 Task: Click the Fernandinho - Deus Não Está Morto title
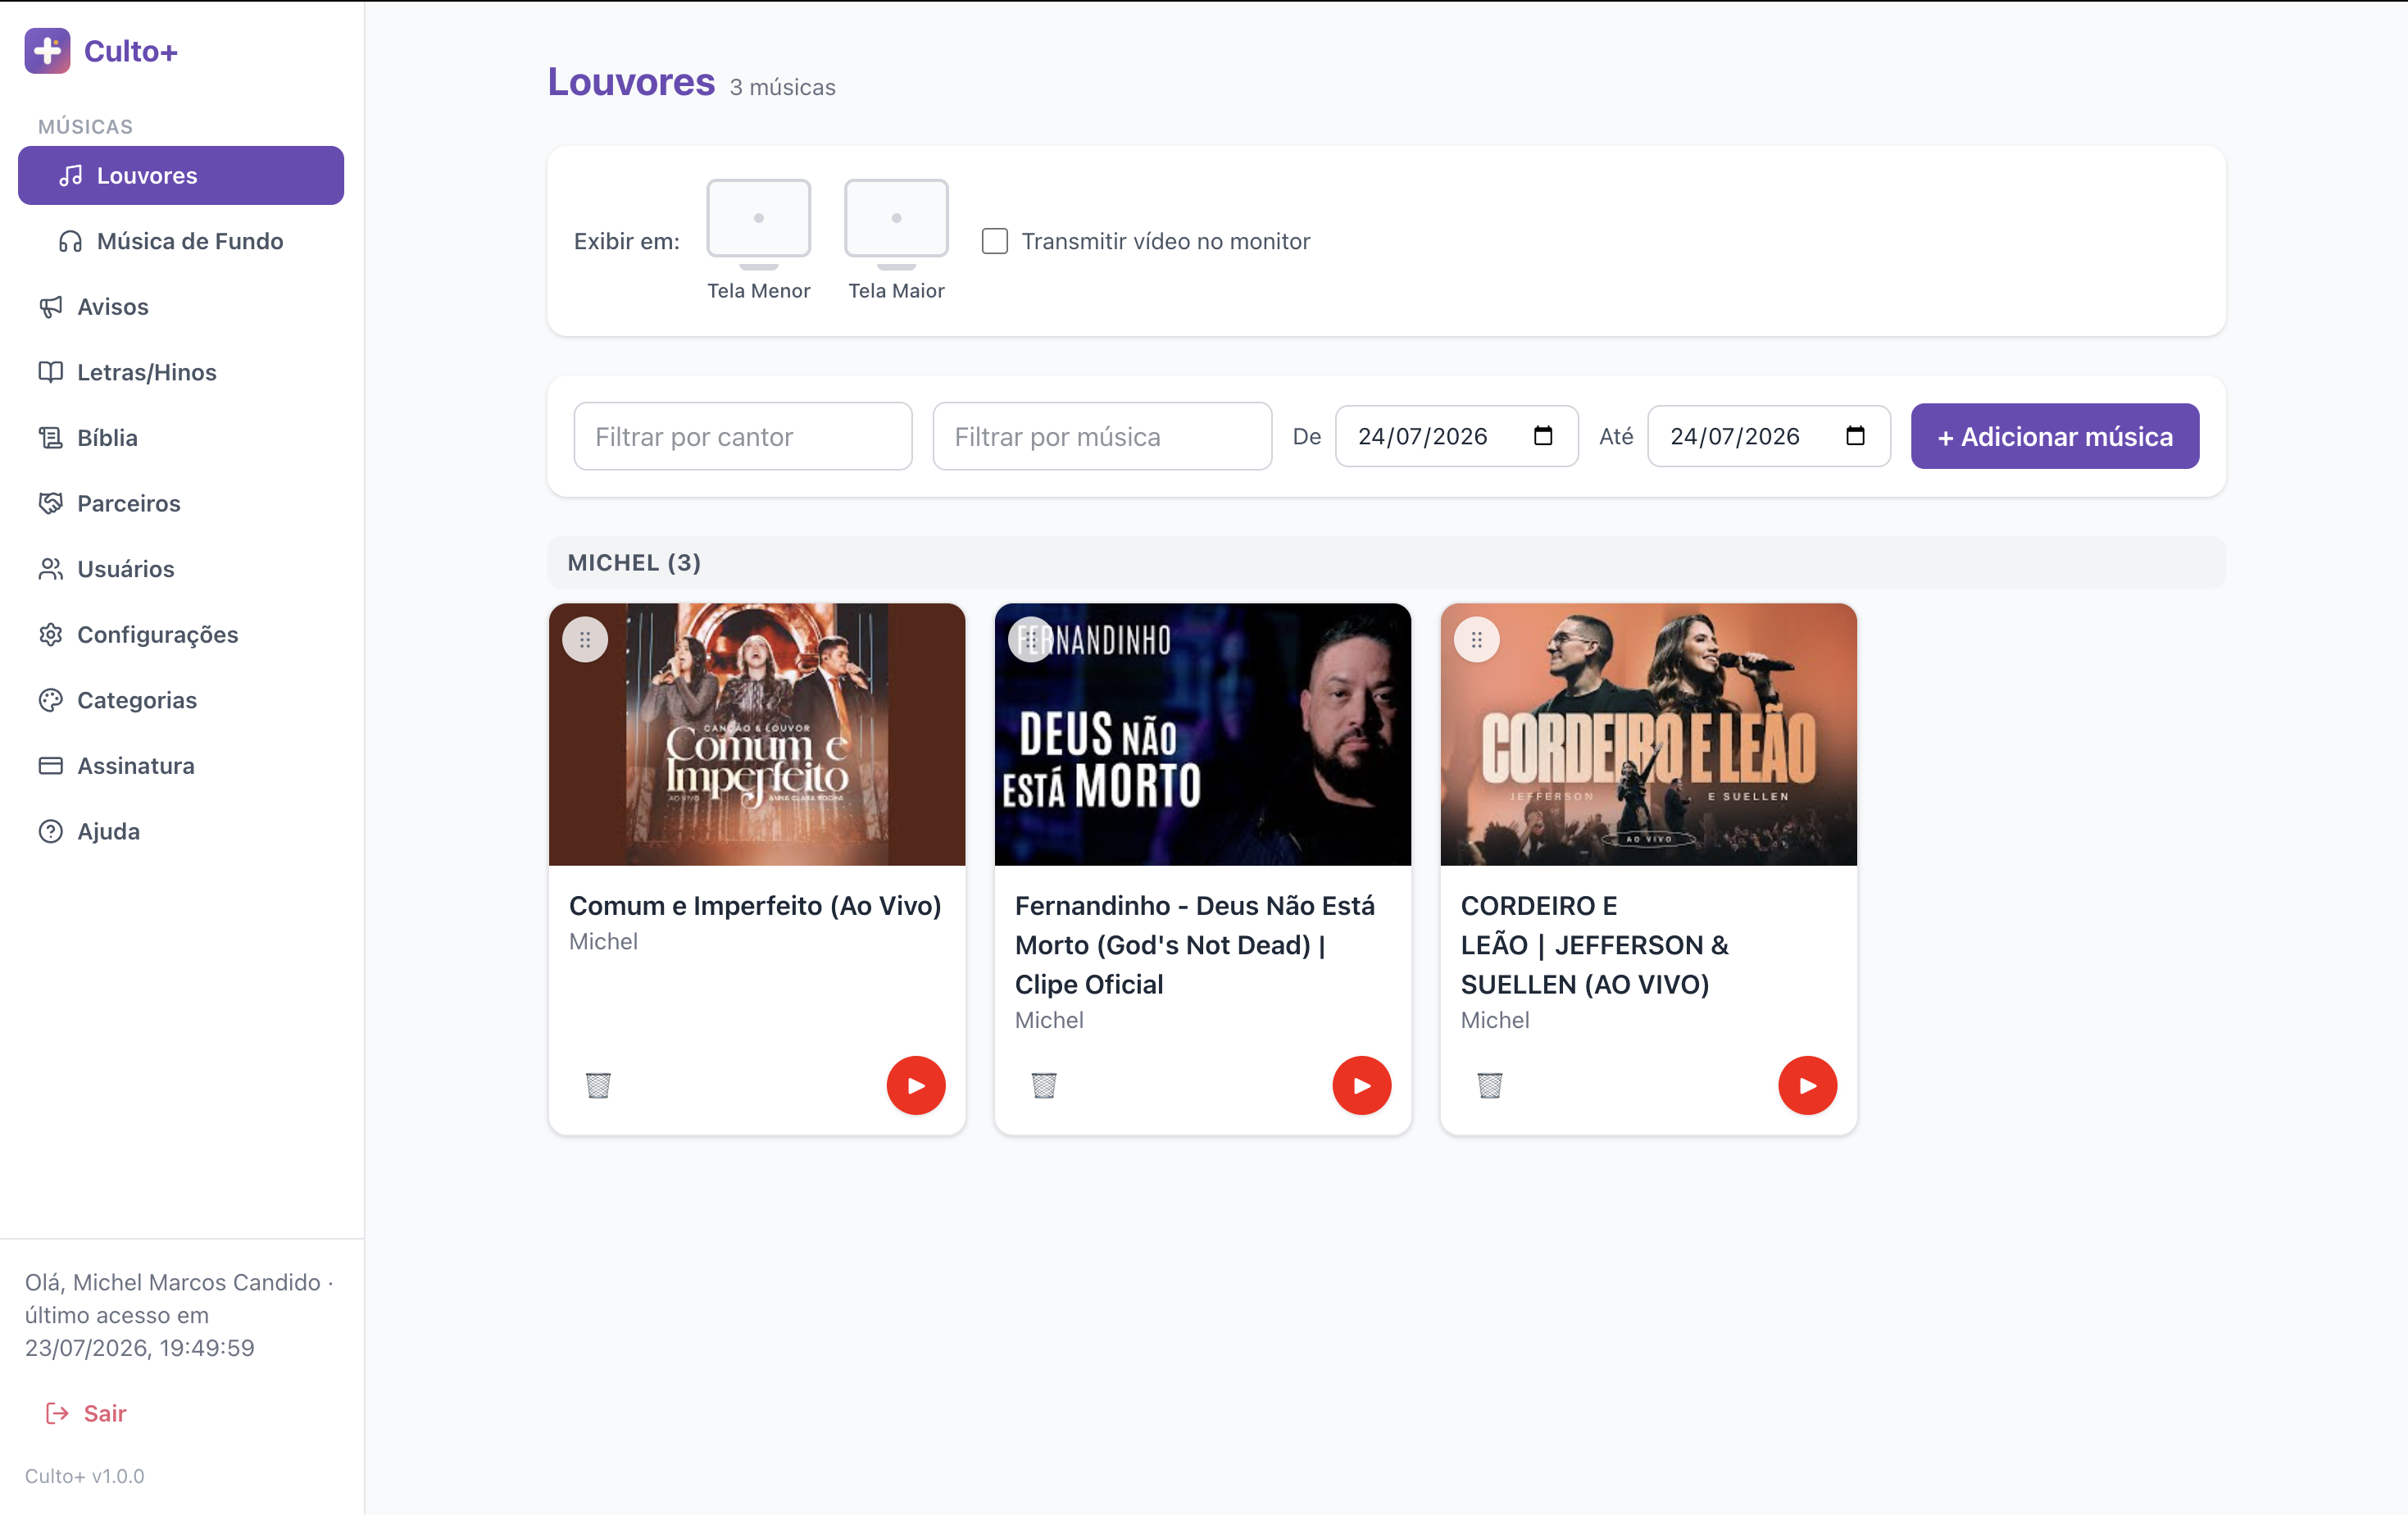(1195, 945)
